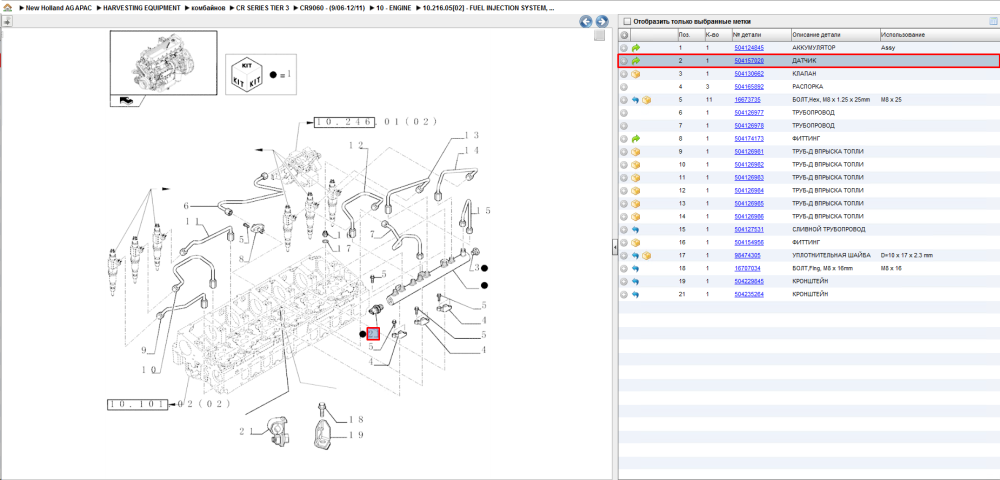Click callout number 21 in the diagram
The width and height of the screenshot is (1000, 480).
click(247, 432)
